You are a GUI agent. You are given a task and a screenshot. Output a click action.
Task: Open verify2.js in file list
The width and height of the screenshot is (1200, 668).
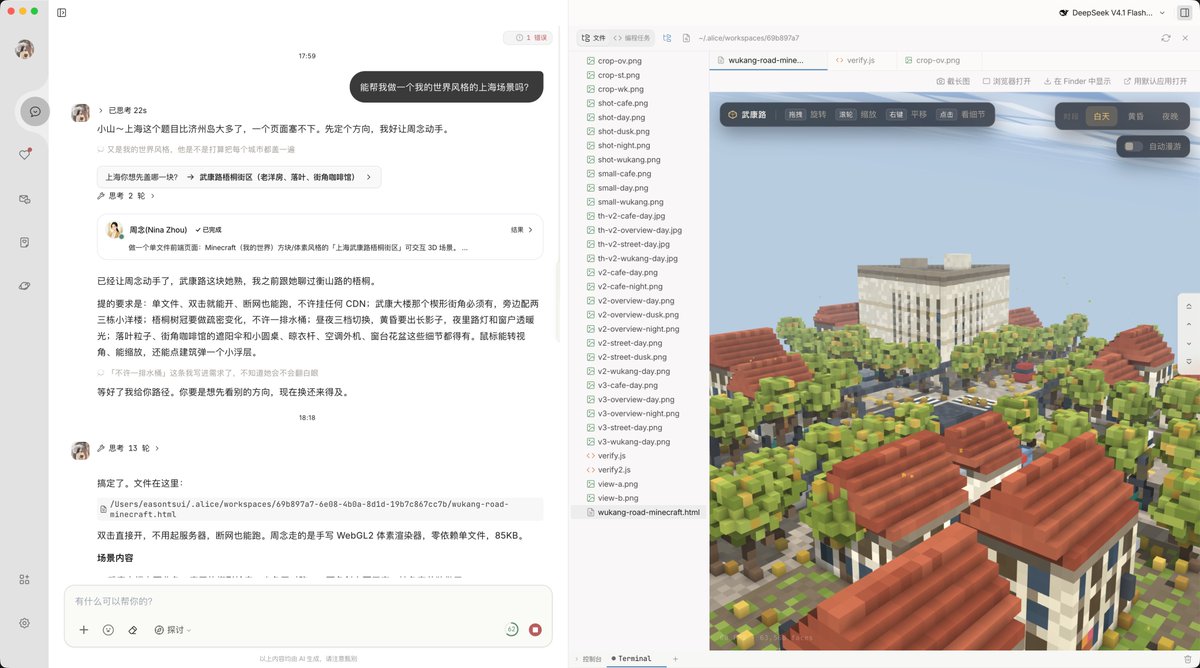pos(615,469)
